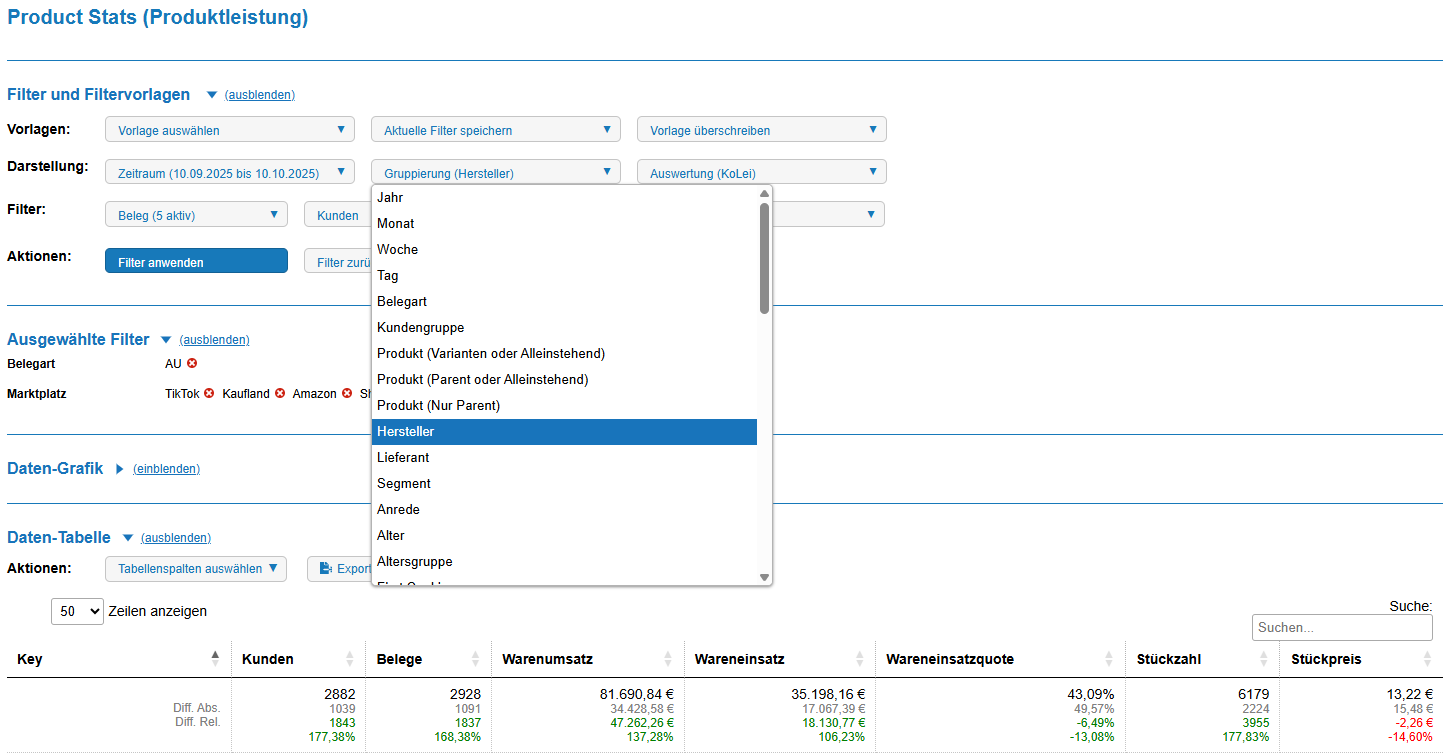Pick Monat grouping option
This screenshot has height=753, width=1446.
(x=396, y=223)
